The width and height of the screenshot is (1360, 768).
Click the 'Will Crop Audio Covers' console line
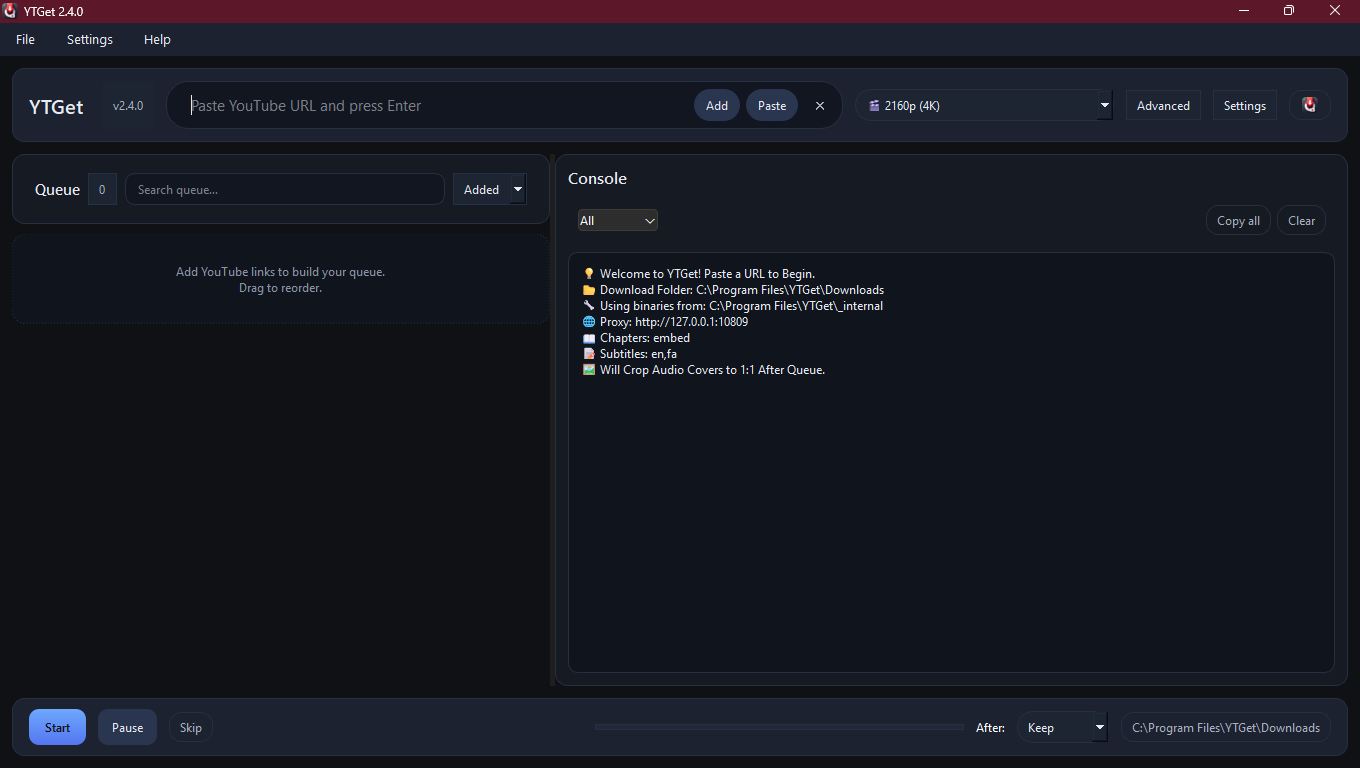[x=703, y=369]
